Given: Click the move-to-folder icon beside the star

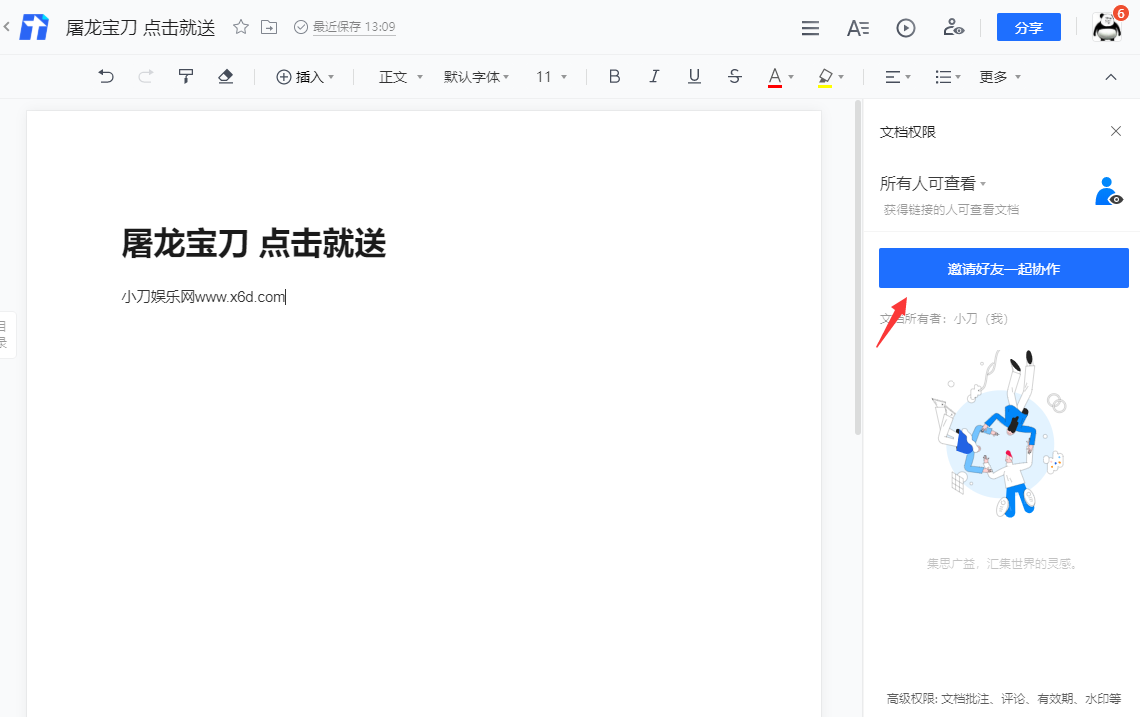Looking at the screenshot, I should 268,29.
